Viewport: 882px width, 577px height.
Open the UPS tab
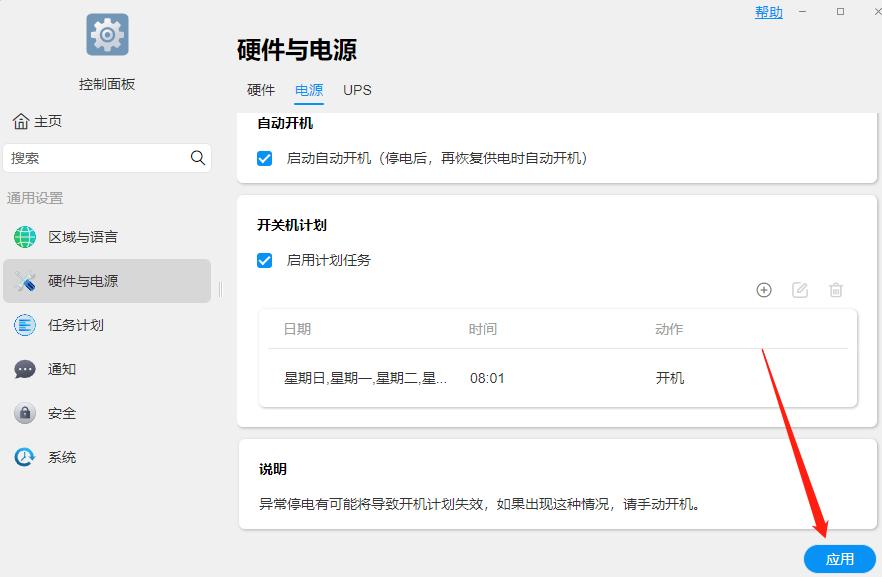357,90
